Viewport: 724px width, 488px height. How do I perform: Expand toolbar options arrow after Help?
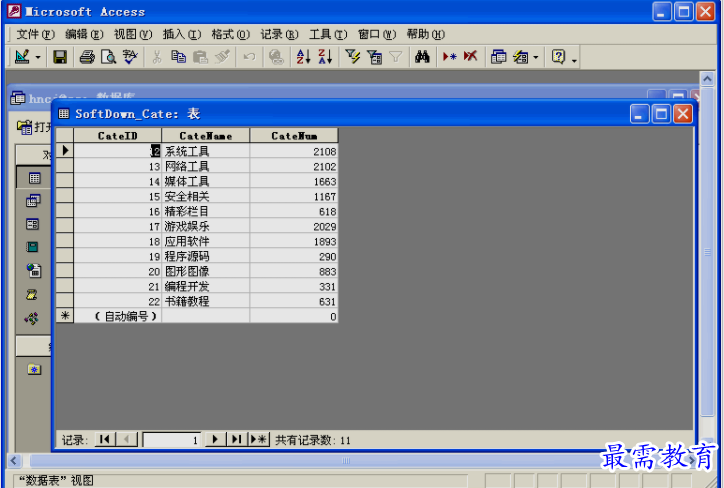tap(574, 60)
